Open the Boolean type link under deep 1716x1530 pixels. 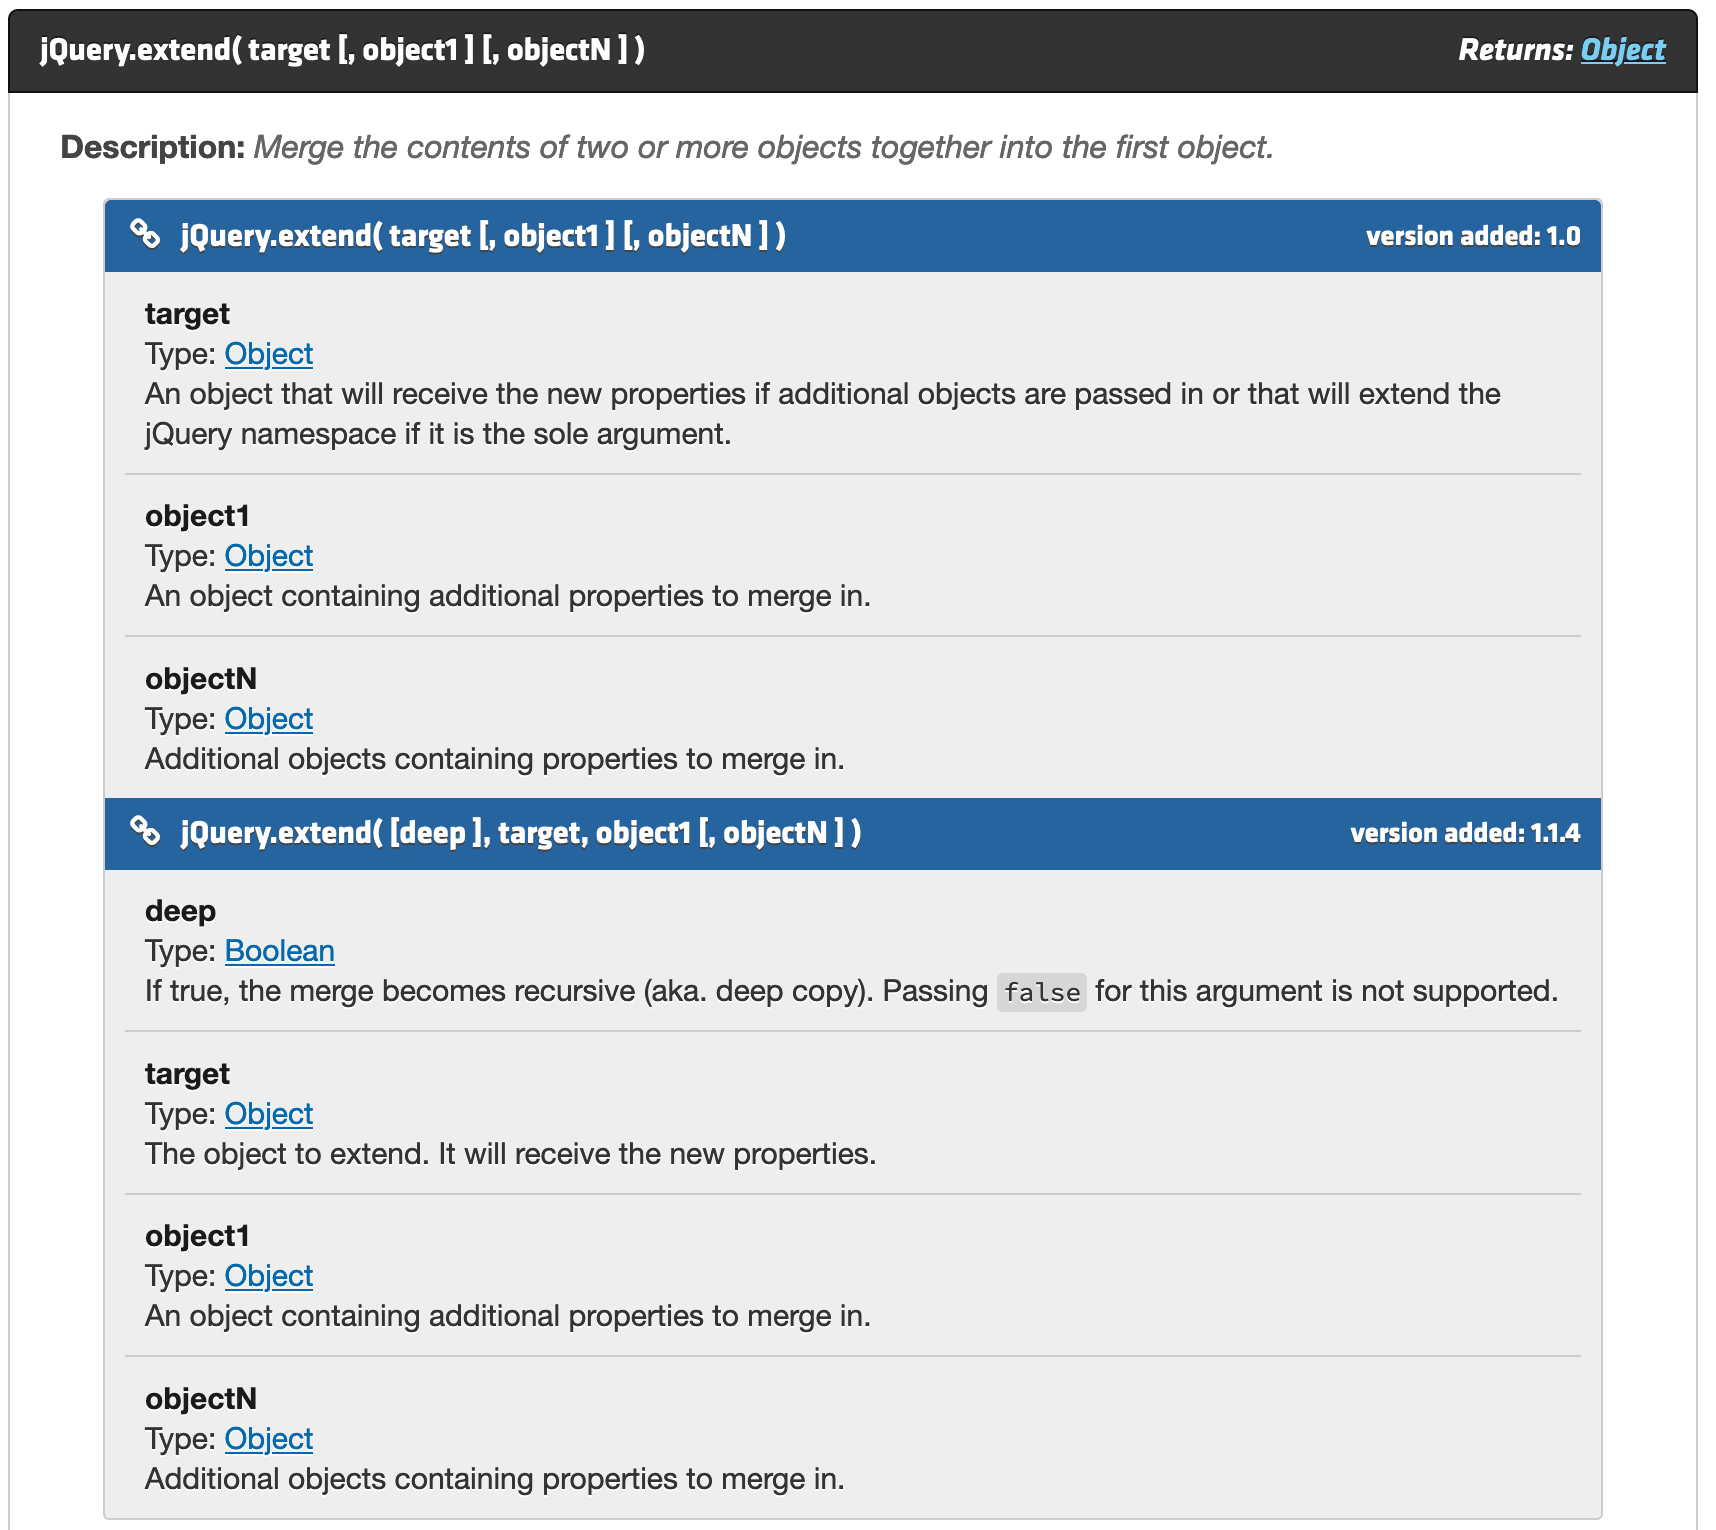pyautogui.click(x=280, y=951)
